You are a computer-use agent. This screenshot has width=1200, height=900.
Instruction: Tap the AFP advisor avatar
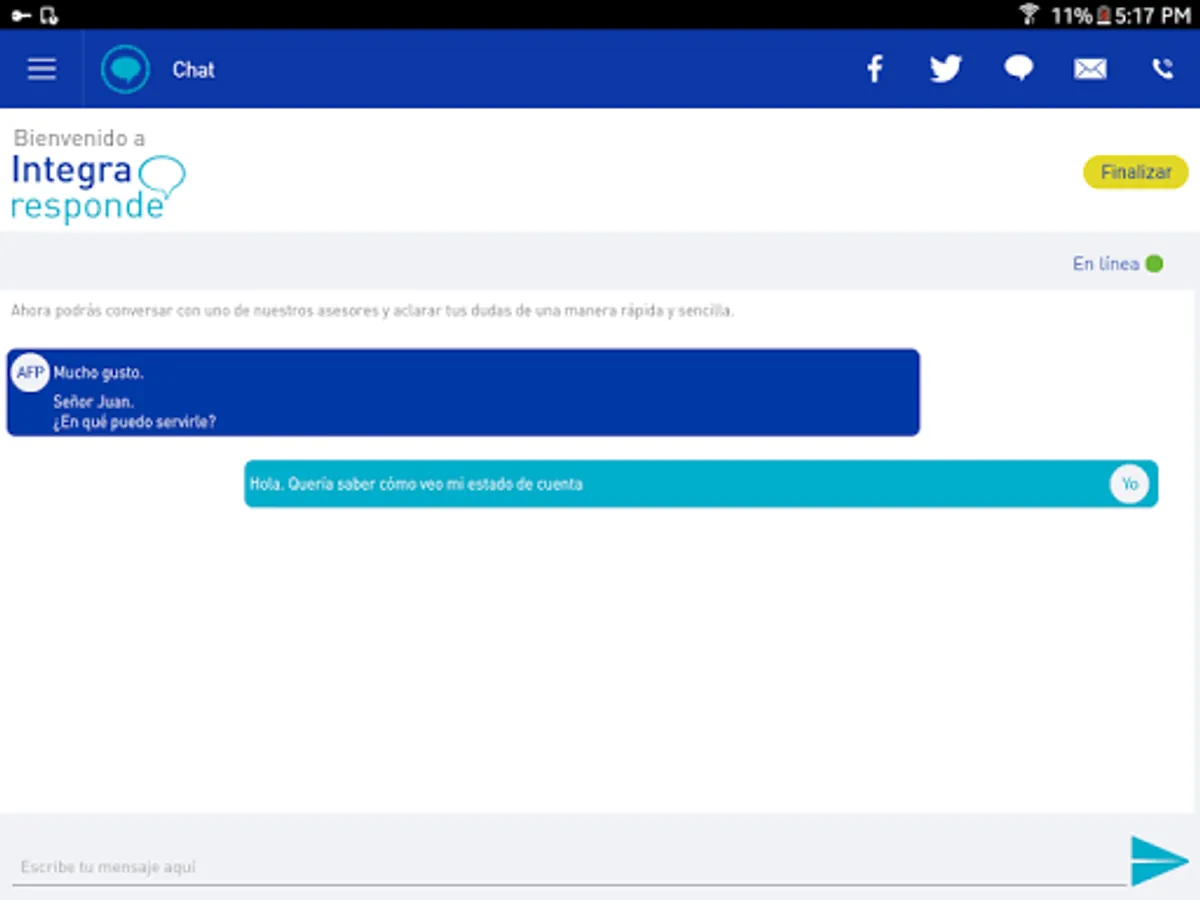coord(30,373)
